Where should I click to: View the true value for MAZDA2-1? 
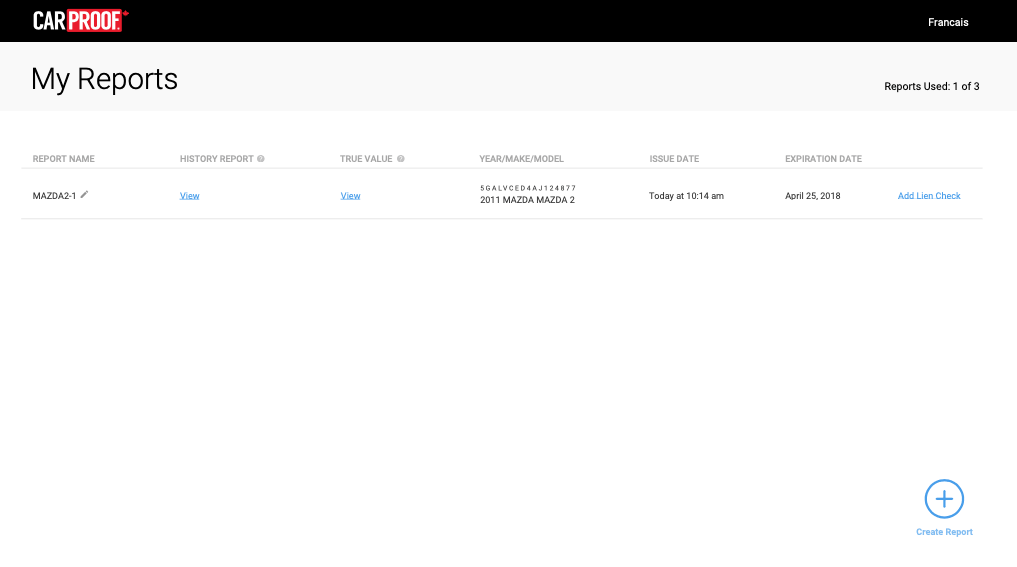(x=350, y=196)
